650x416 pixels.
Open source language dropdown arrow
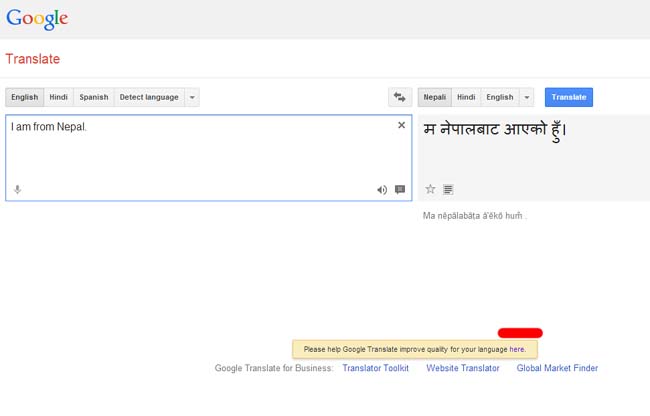tap(192, 97)
